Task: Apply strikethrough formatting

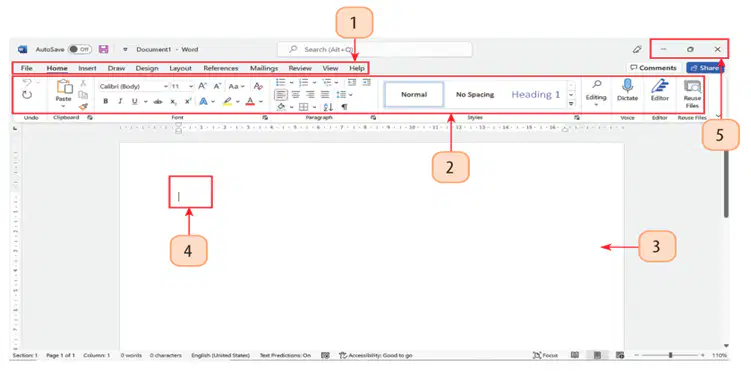Action: coord(158,101)
